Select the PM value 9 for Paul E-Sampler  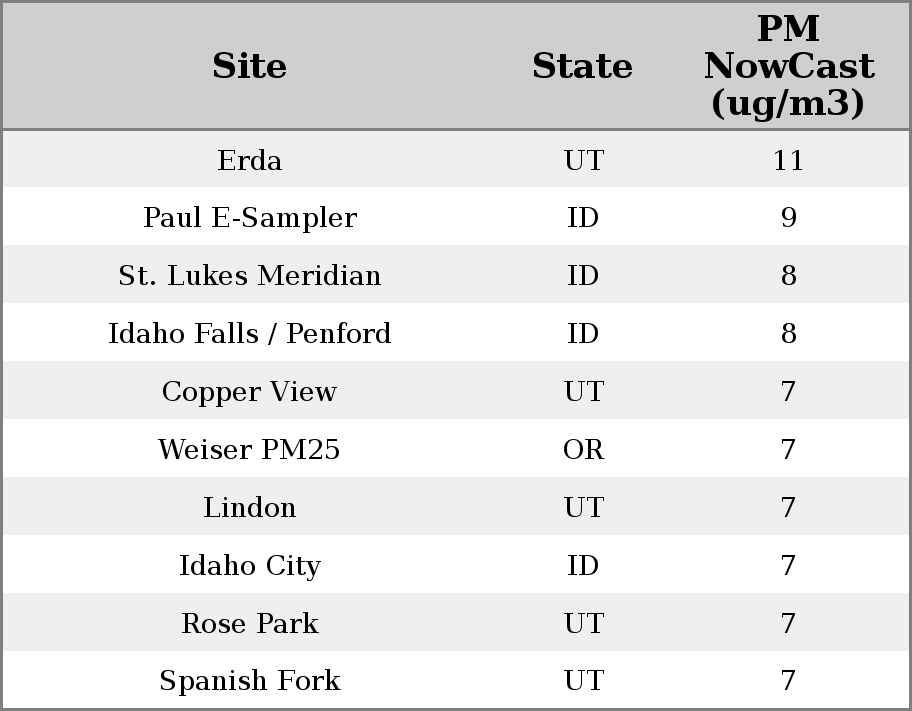(788, 218)
